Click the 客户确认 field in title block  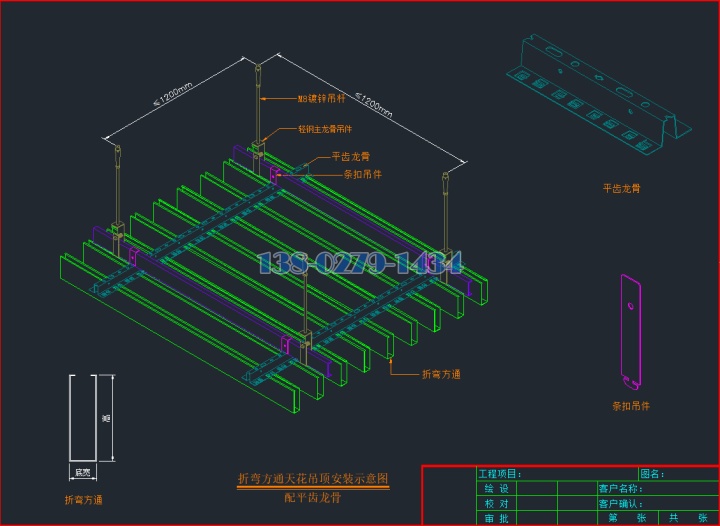click(620, 503)
